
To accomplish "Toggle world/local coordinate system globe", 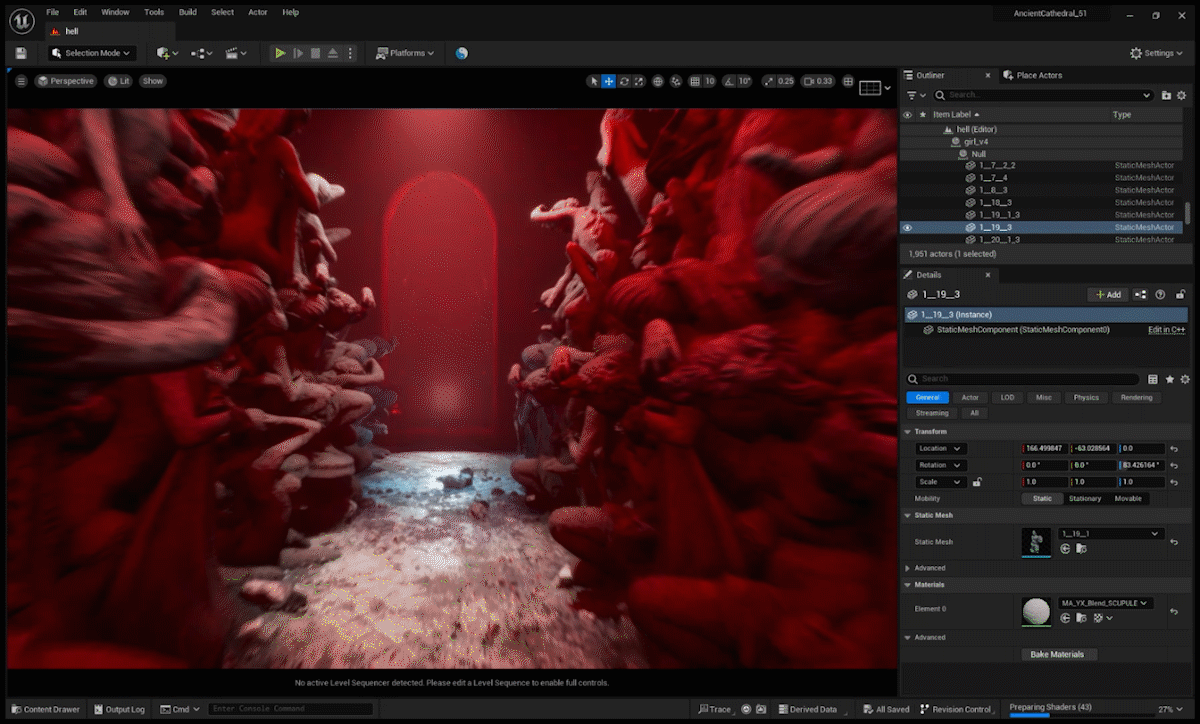I will click(x=658, y=81).
